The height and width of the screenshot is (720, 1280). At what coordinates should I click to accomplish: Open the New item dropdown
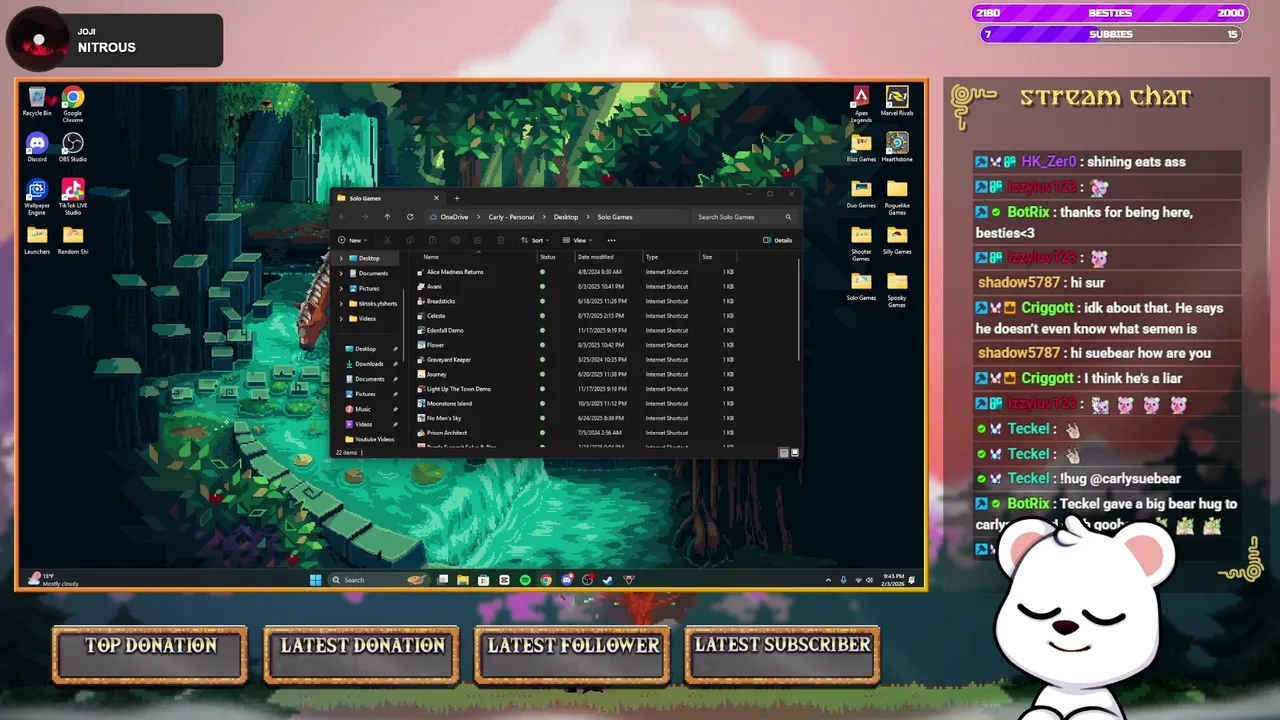(353, 240)
